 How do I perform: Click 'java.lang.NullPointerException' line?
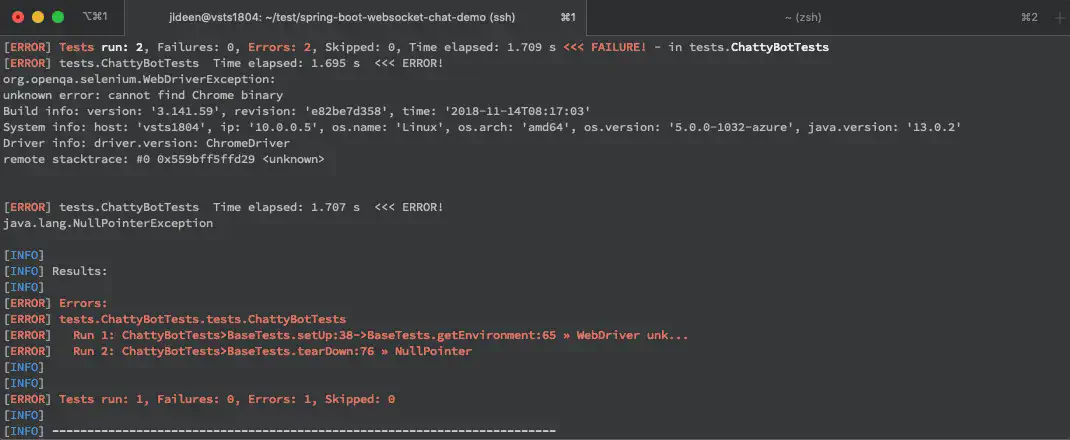(108, 223)
